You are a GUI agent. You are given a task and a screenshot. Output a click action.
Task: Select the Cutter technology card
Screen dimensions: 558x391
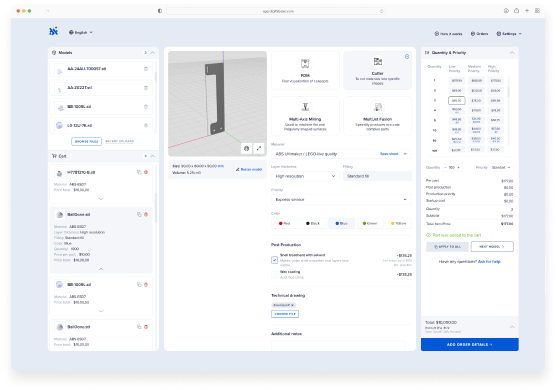click(378, 70)
